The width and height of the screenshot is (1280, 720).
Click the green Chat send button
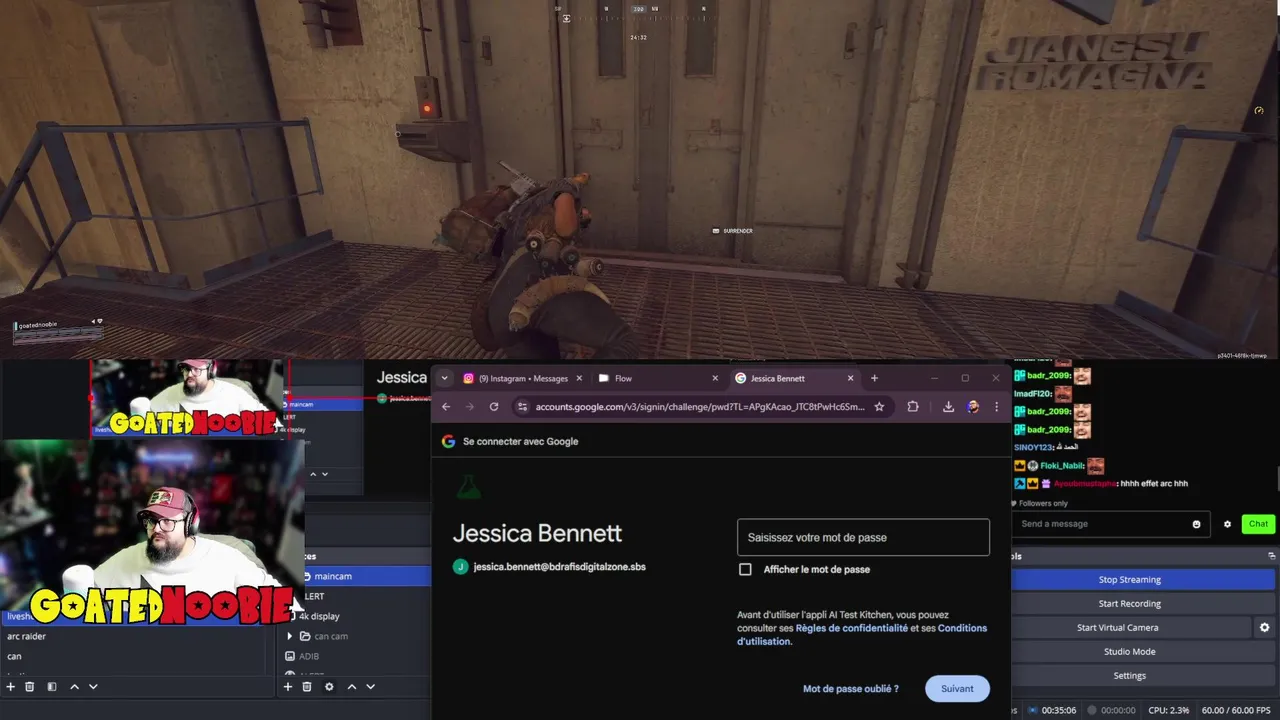[x=1258, y=524]
